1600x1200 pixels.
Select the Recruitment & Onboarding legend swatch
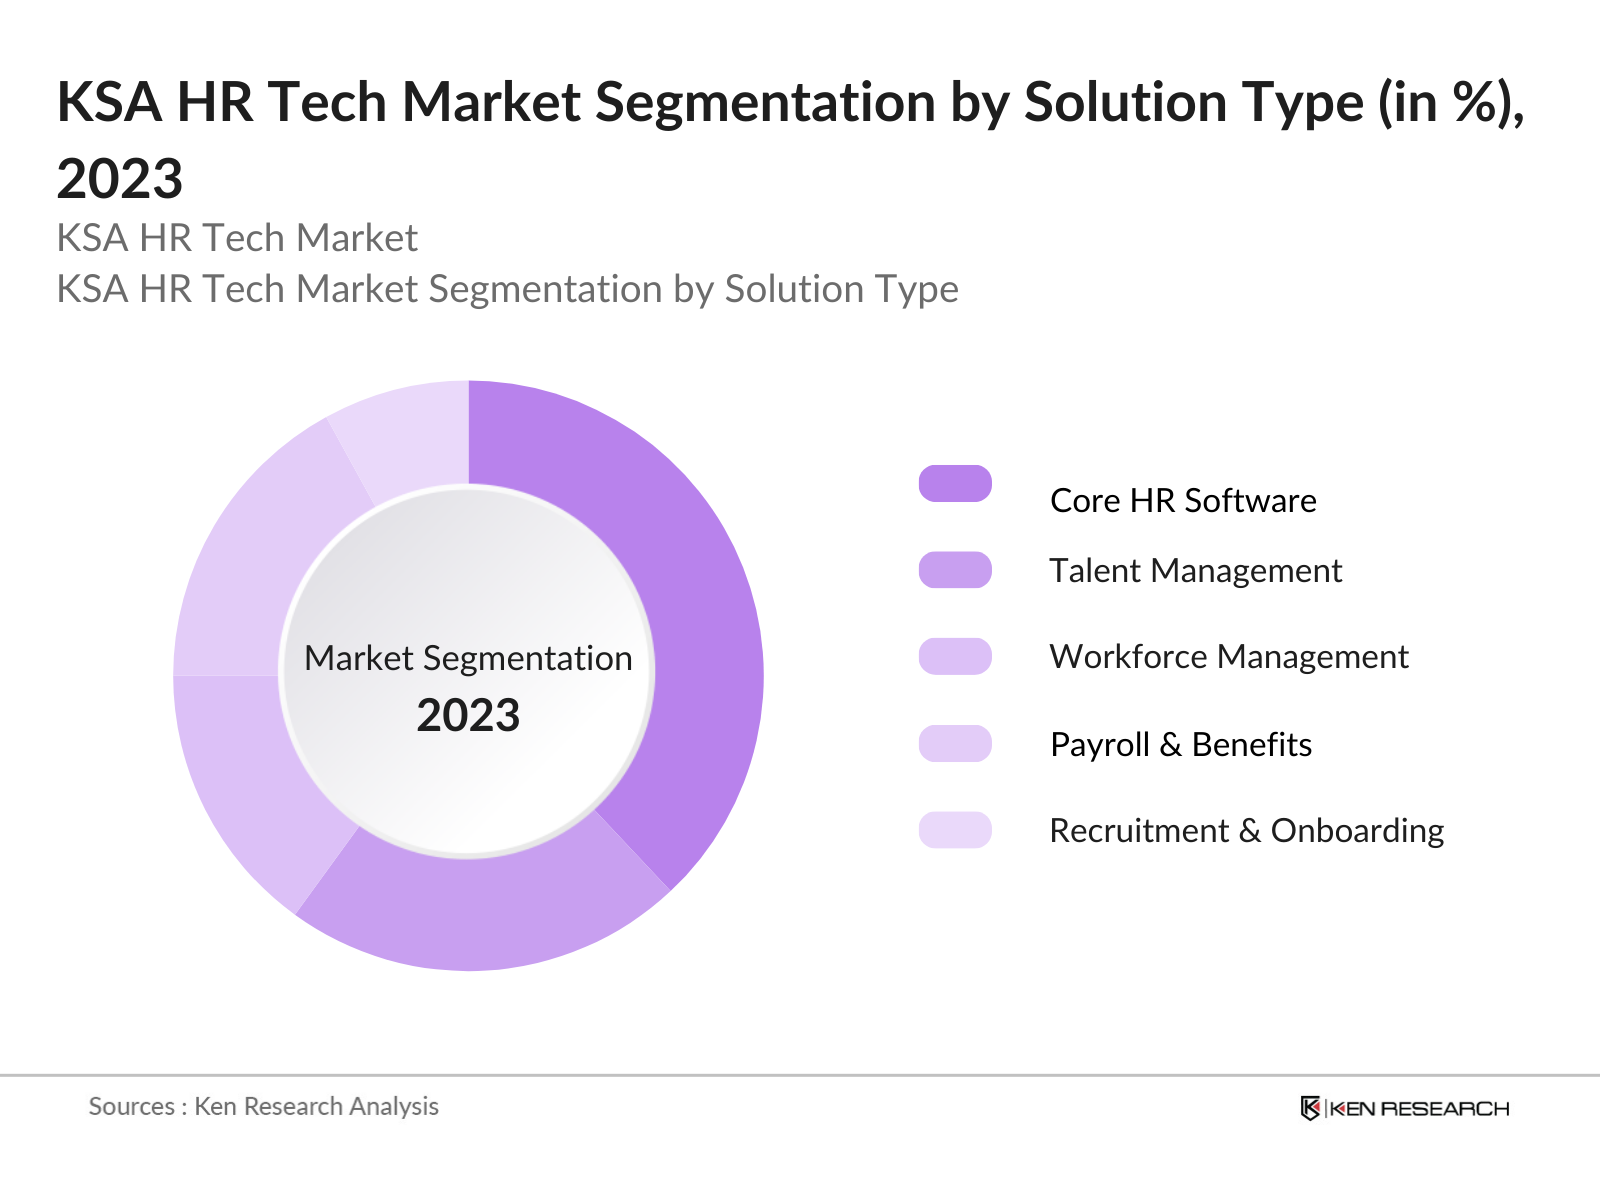(x=956, y=830)
